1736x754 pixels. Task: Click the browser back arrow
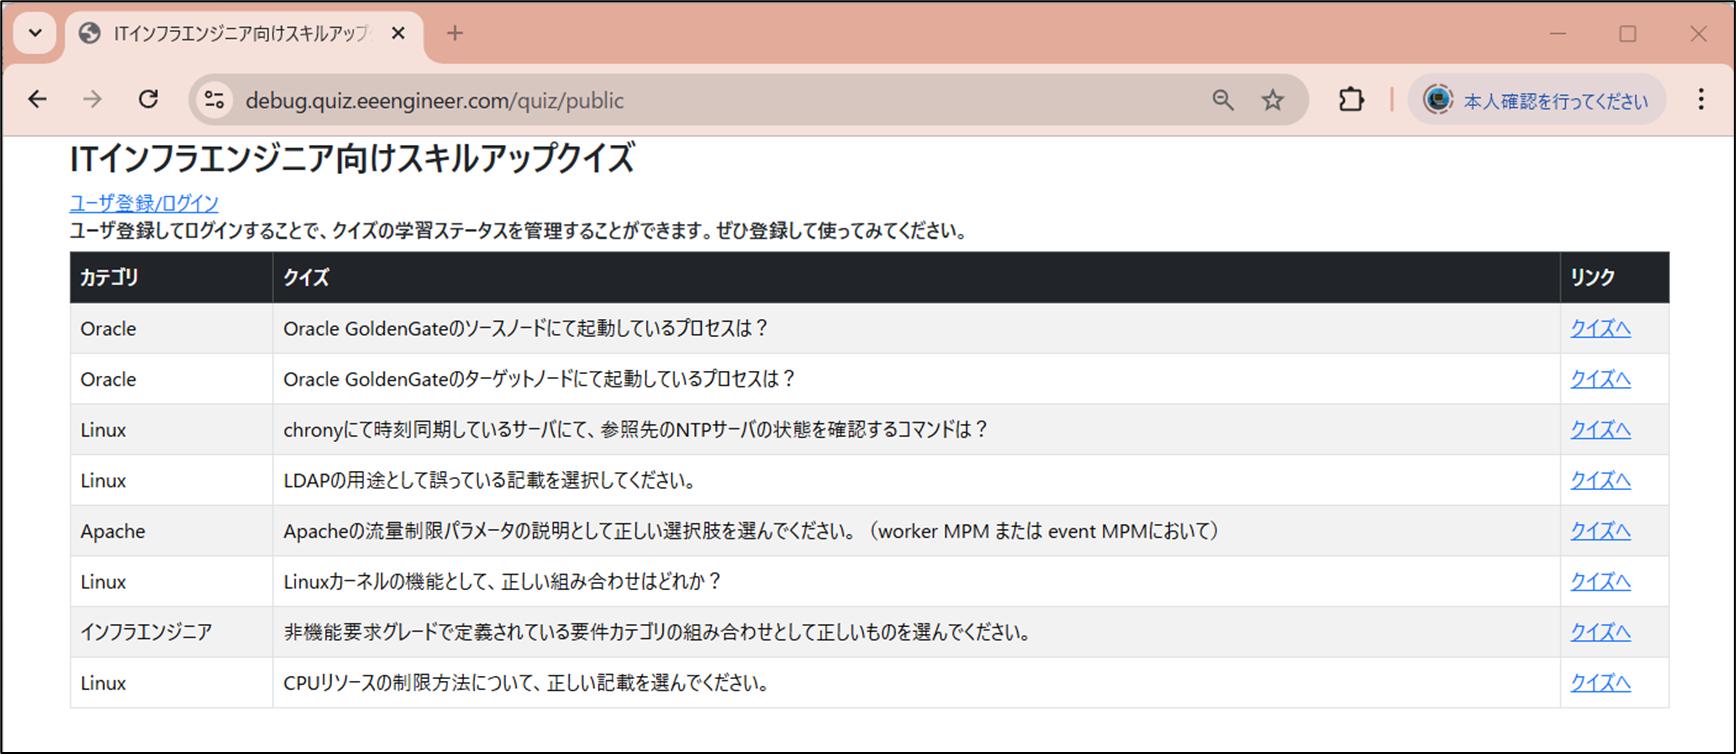pyautogui.click(x=38, y=100)
